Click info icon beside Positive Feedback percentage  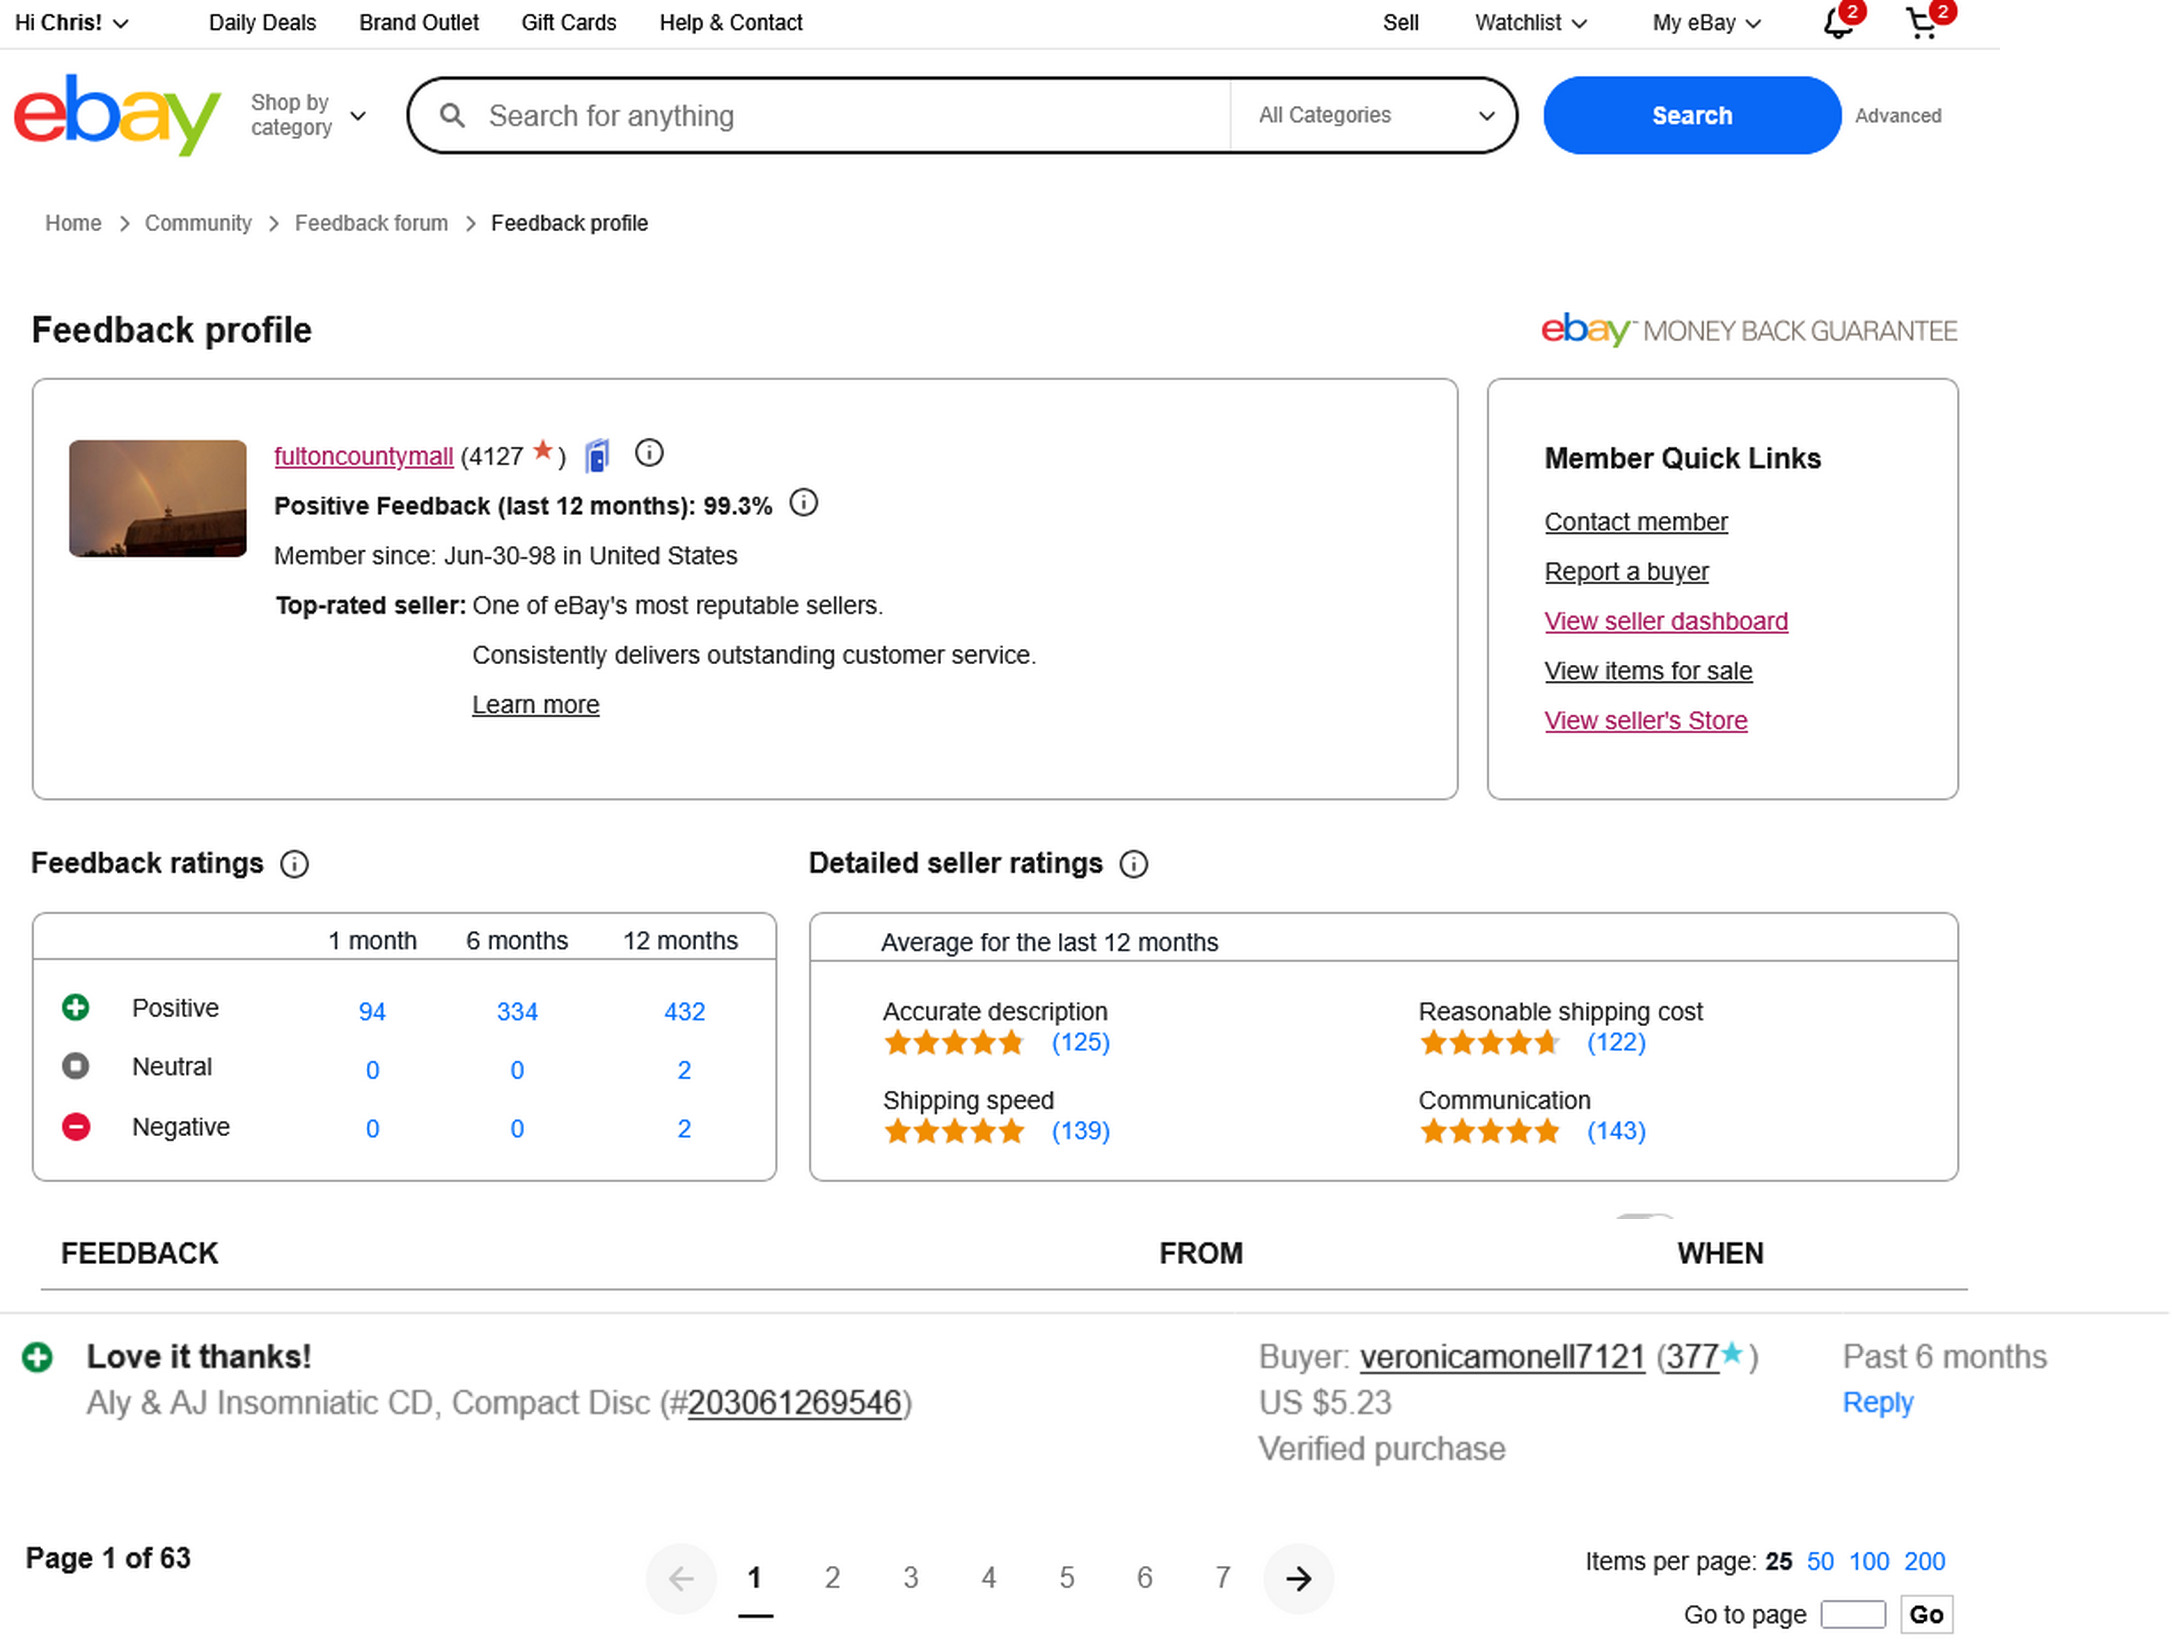pyautogui.click(x=804, y=503)
